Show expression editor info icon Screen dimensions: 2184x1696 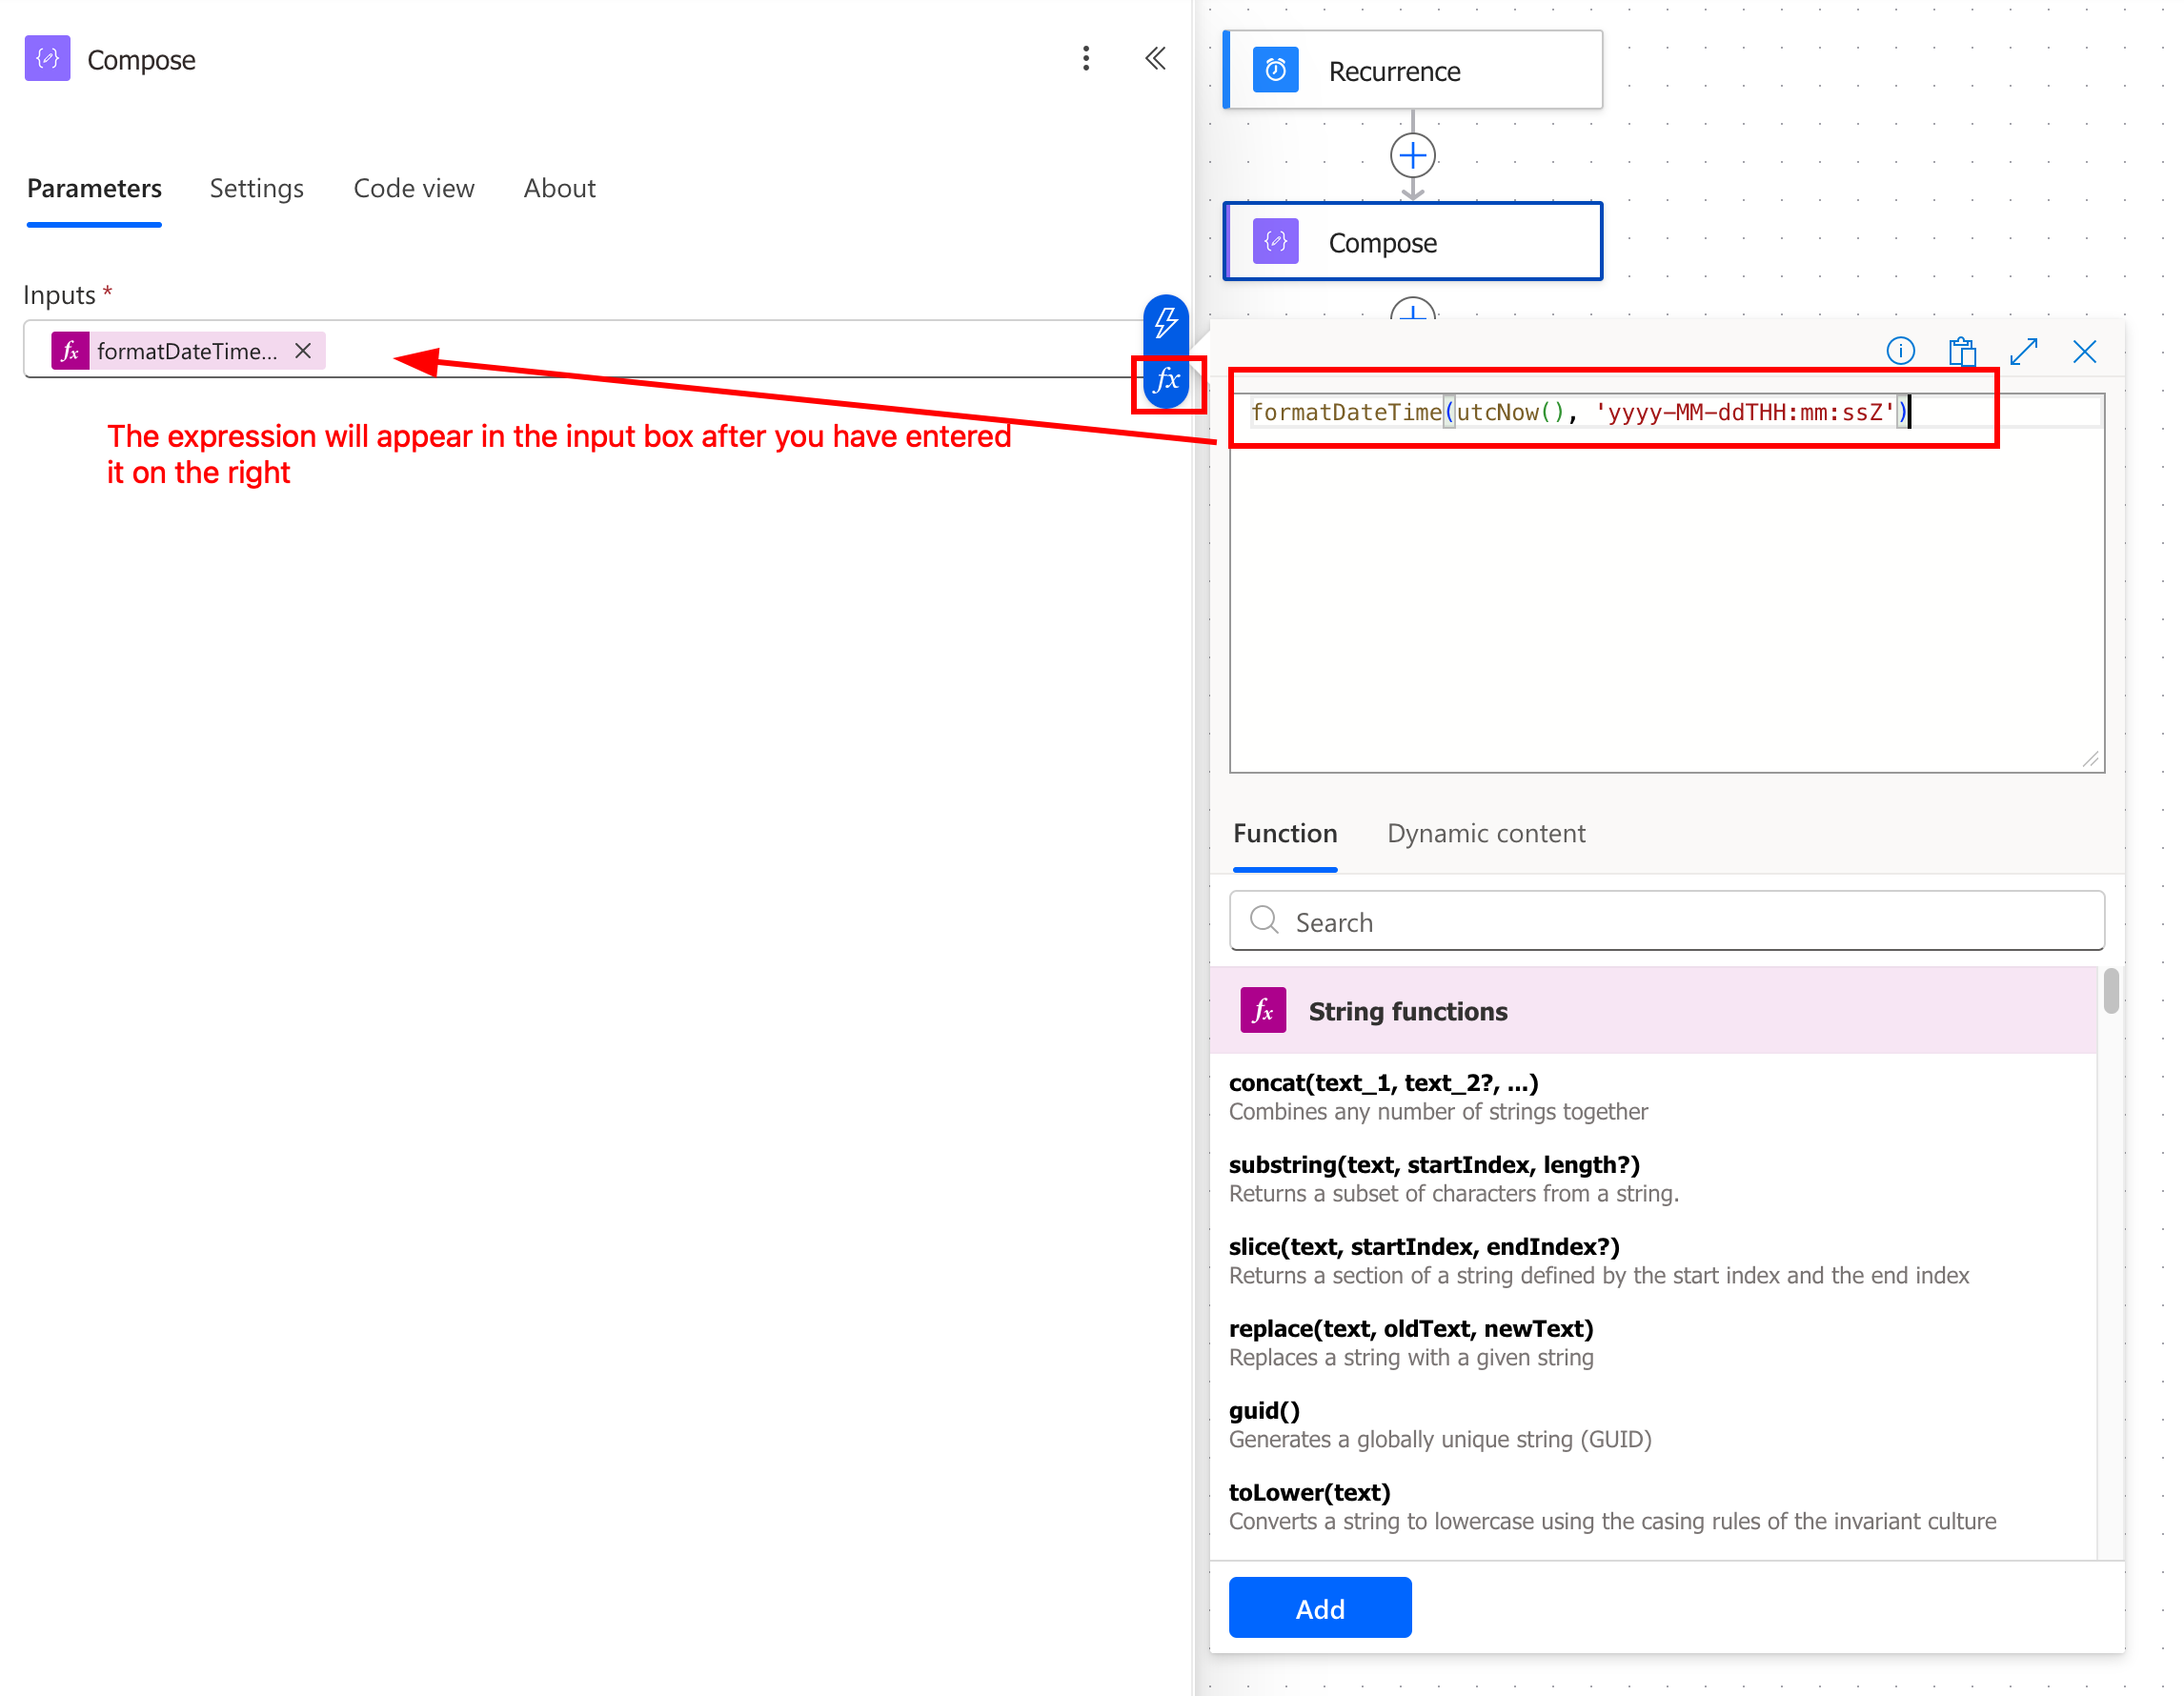(1900, 351)
